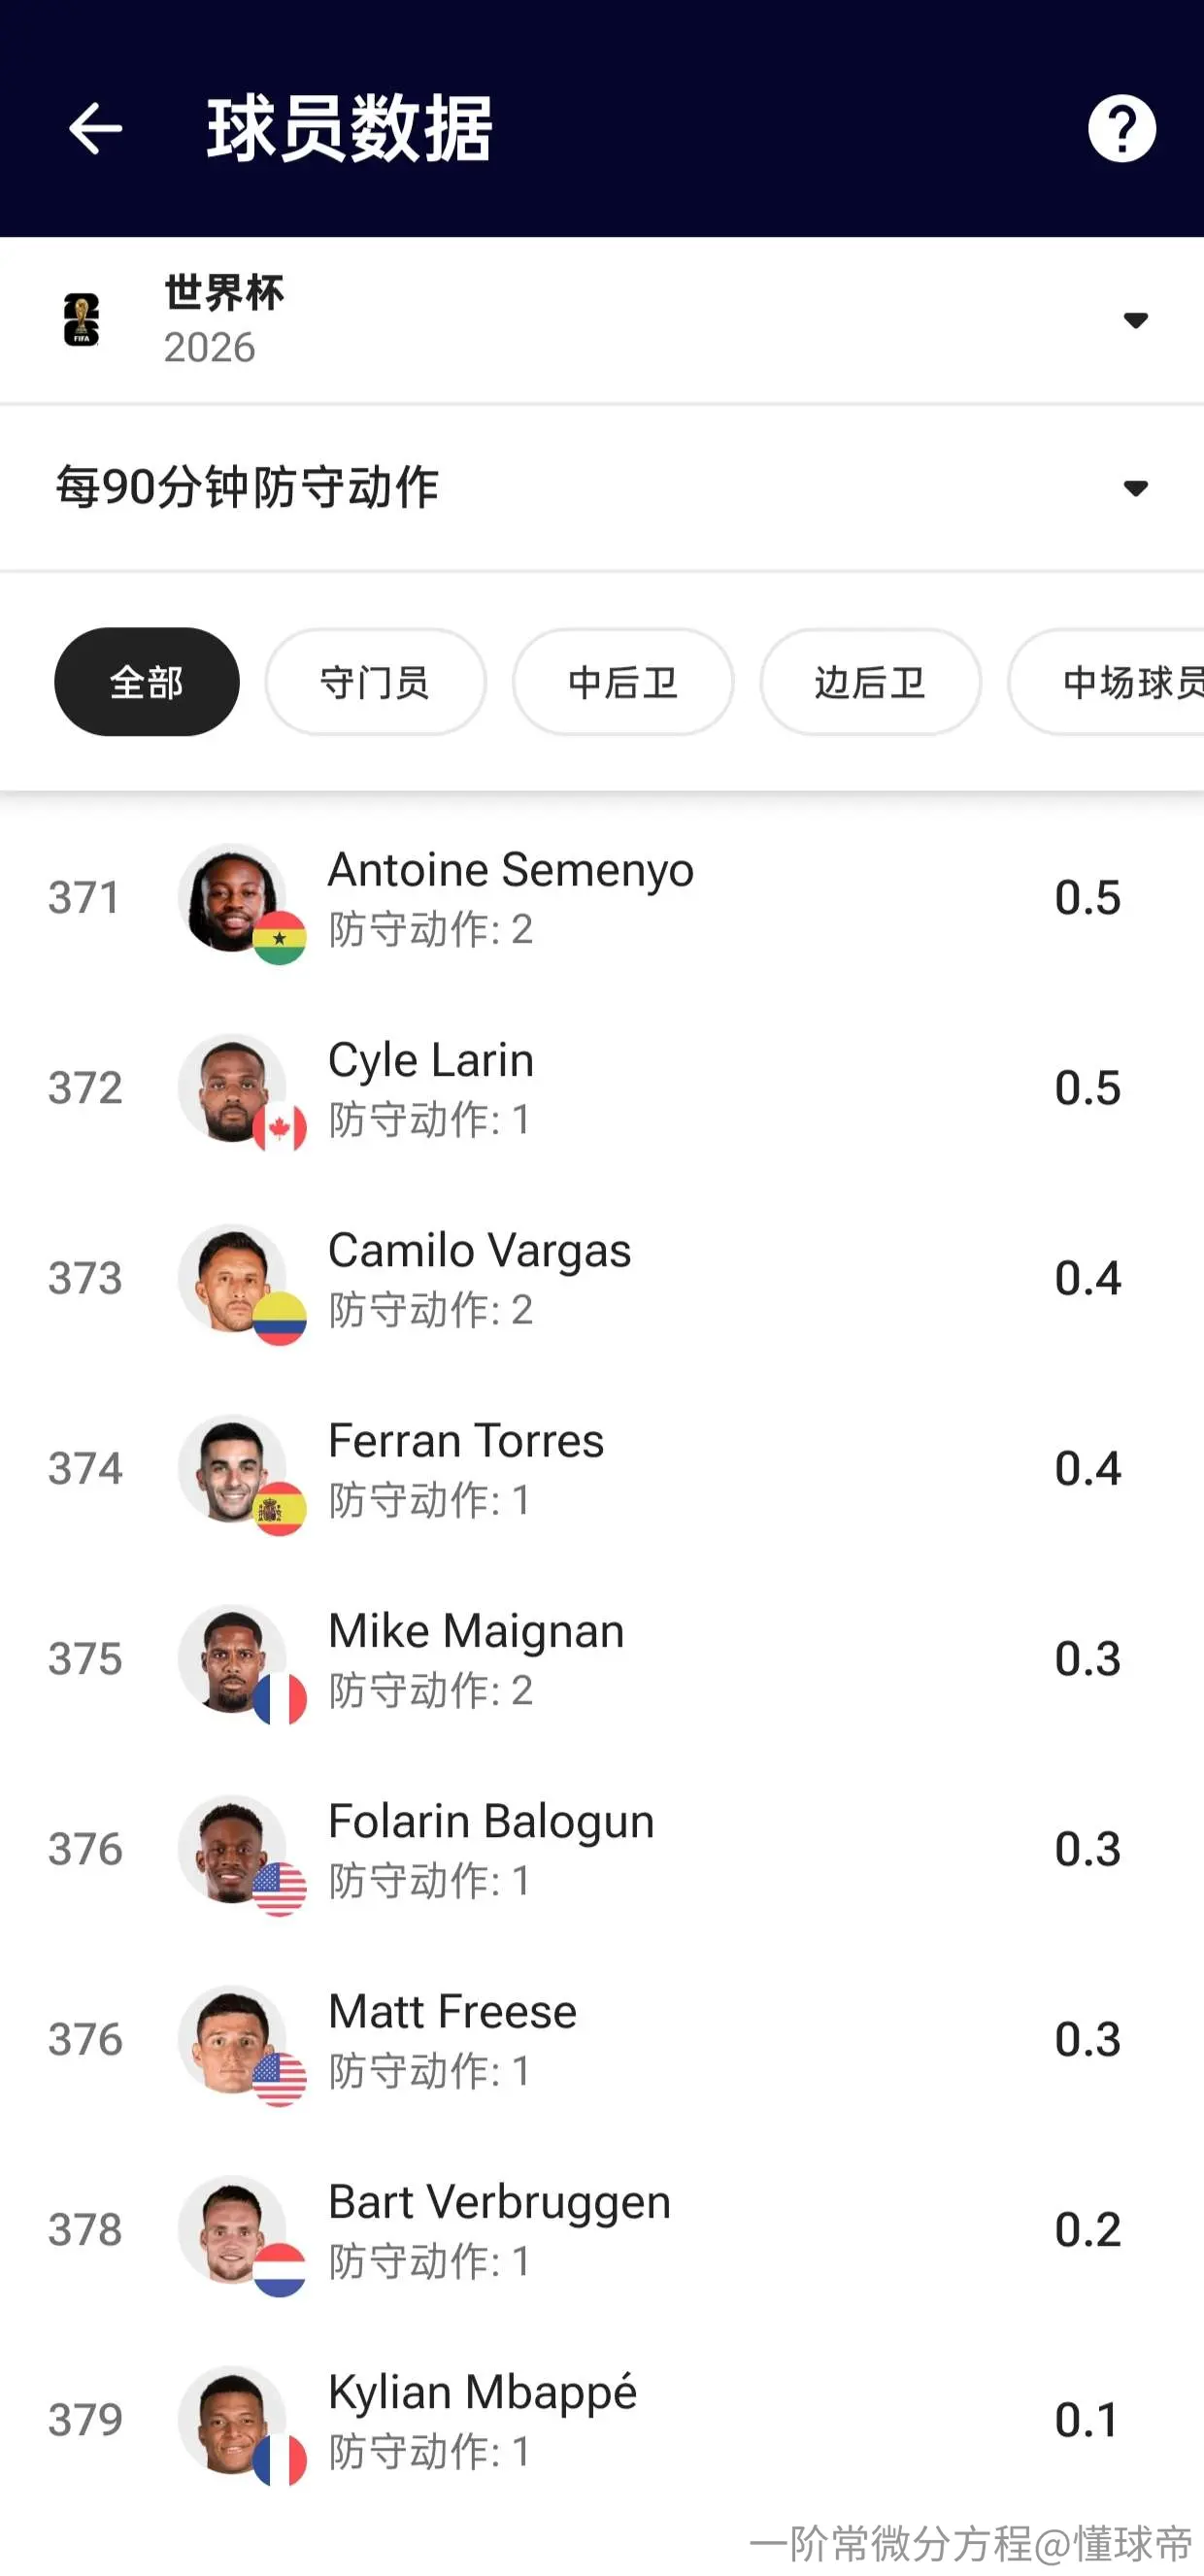Open the 每90分钟防守动作 stat selector
Screen dimensions: 1204x2576
point(602,488)
